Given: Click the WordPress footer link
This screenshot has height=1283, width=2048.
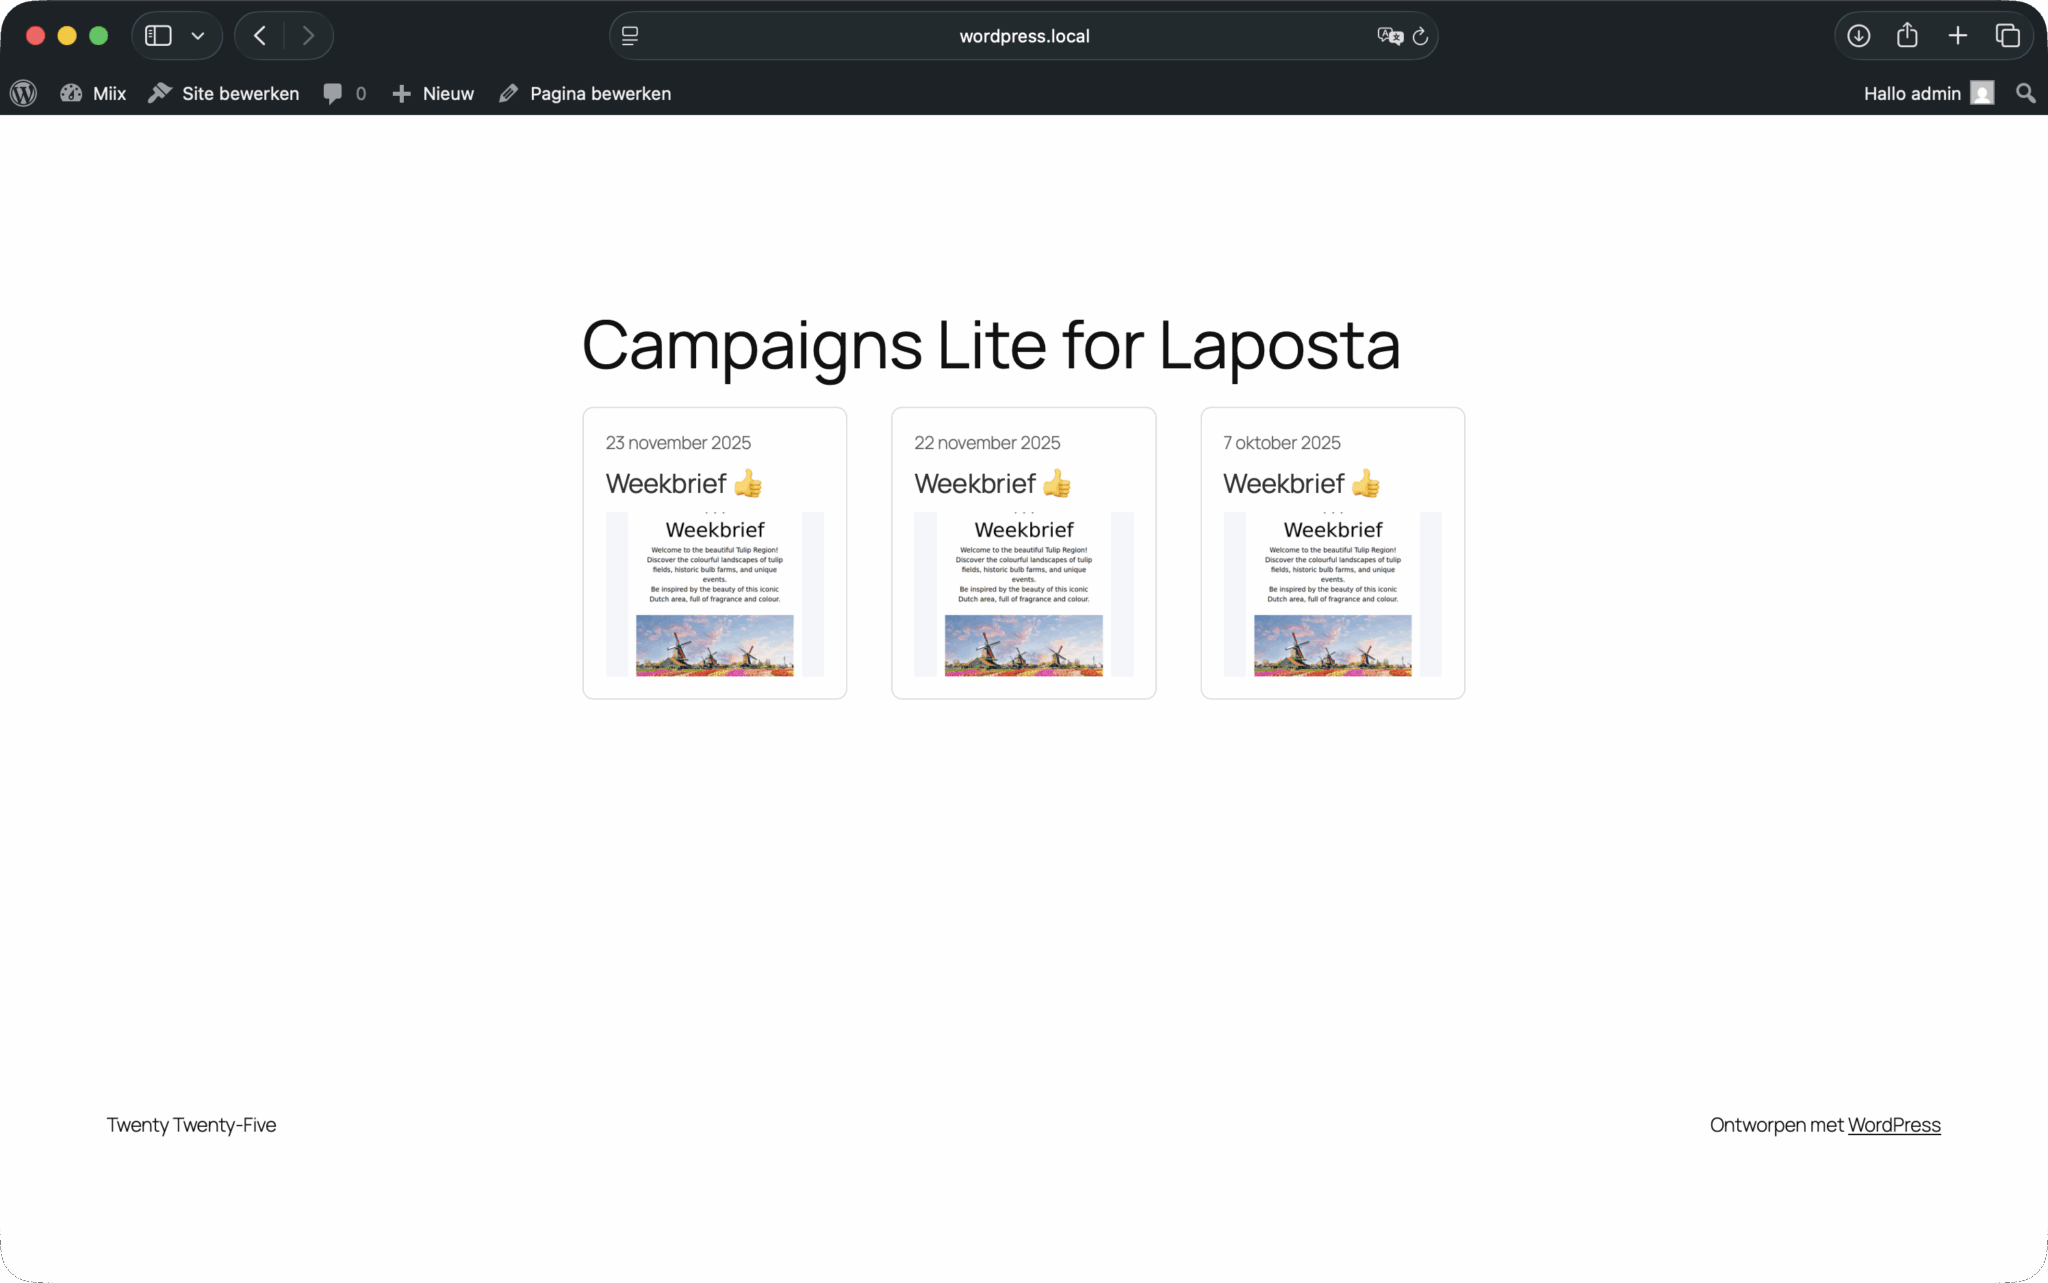Looking at the screenshot, I should coord(1893,1125).
